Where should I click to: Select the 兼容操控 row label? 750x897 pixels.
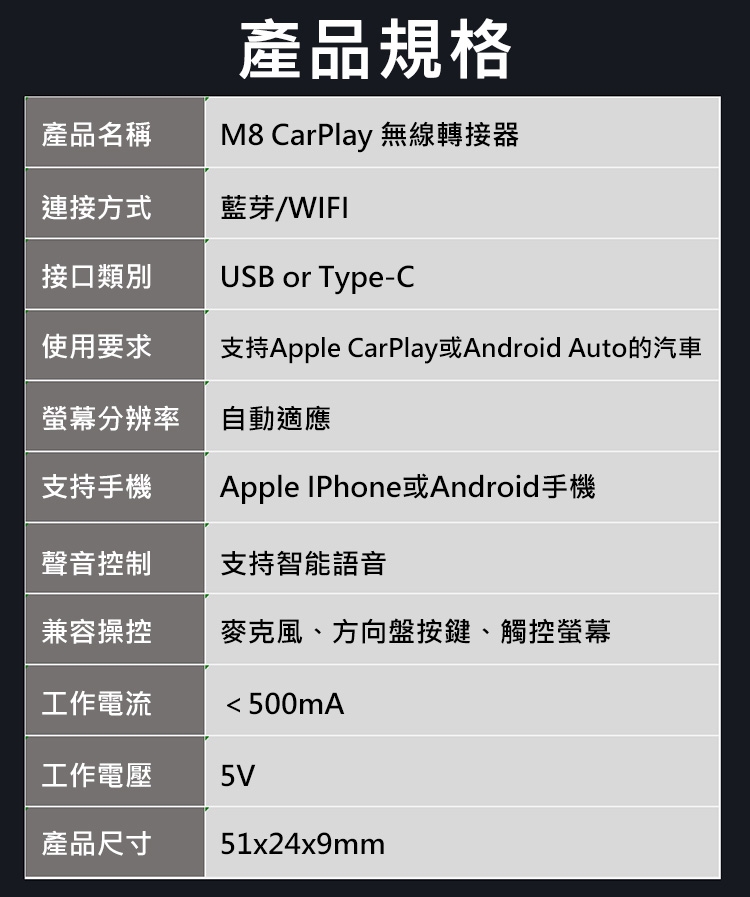coord(115,629)
